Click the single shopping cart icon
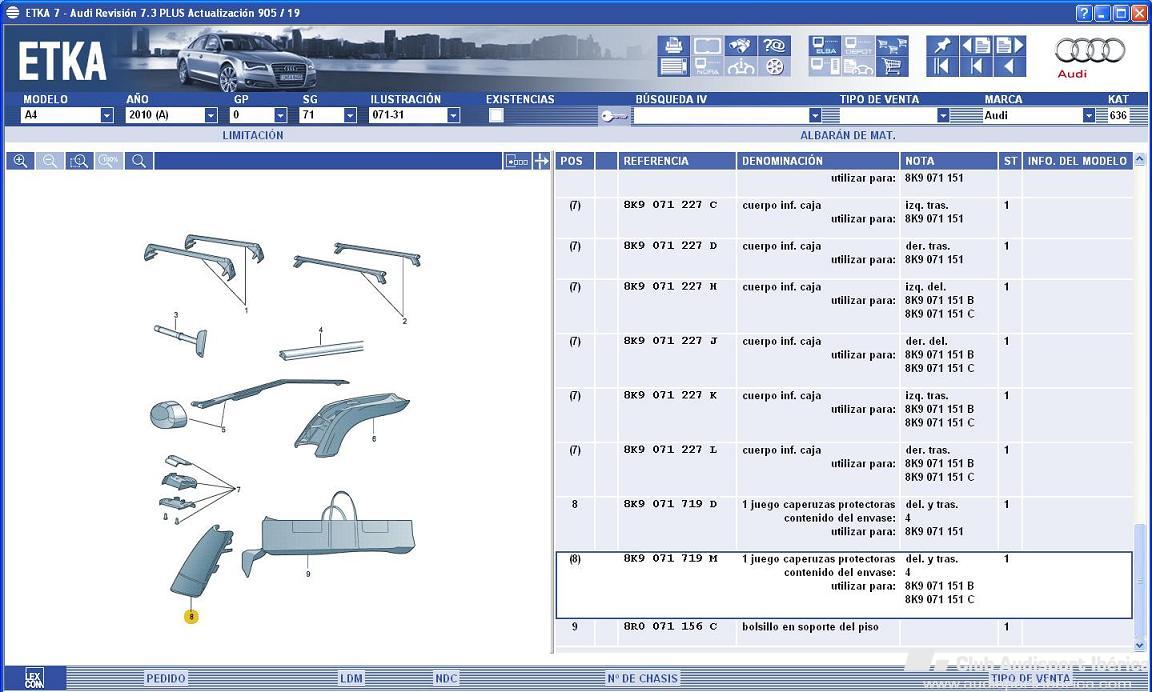Image resolution: width=1152 pixels, height=692 pixels. point(892,67)
